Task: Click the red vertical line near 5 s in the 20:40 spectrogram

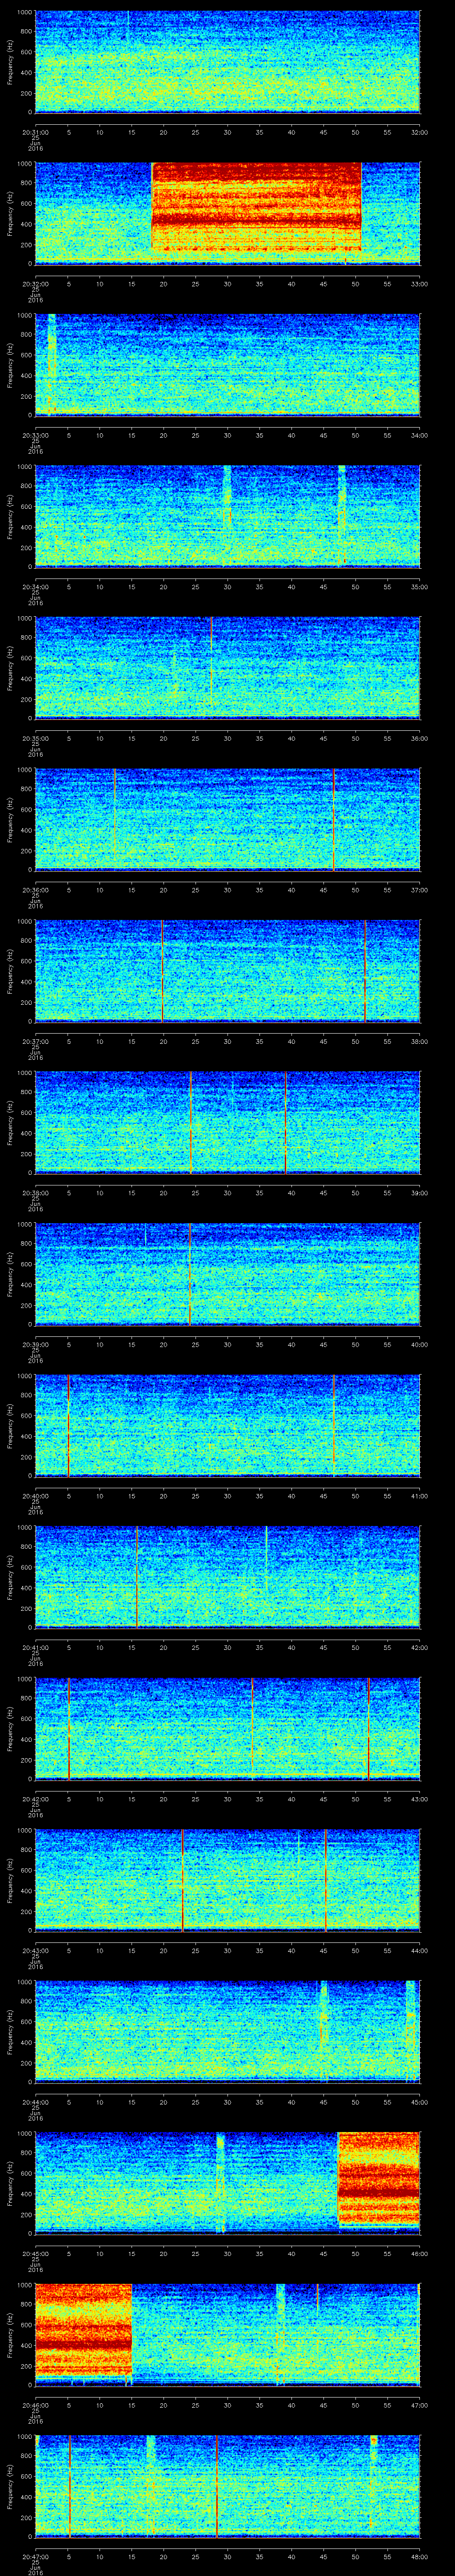Action: tap(68, 1425)
